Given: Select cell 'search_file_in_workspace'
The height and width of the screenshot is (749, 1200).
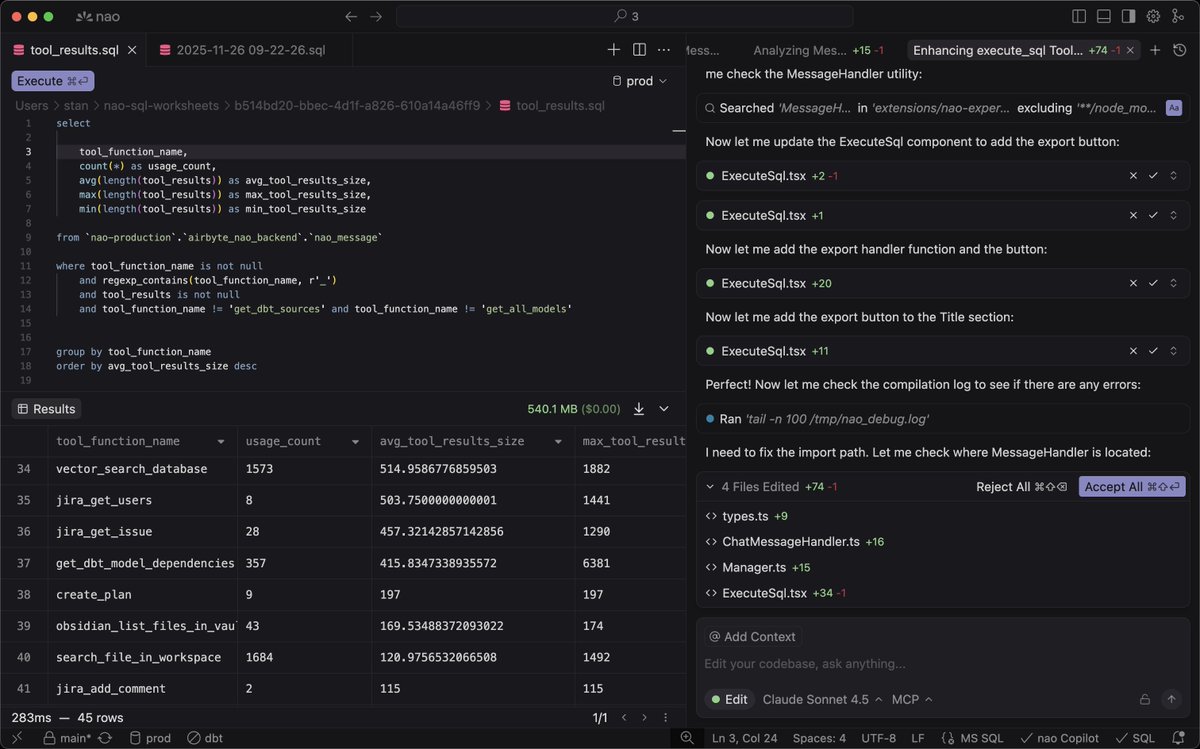Looking at the screenshot, I should click(142, 657).
